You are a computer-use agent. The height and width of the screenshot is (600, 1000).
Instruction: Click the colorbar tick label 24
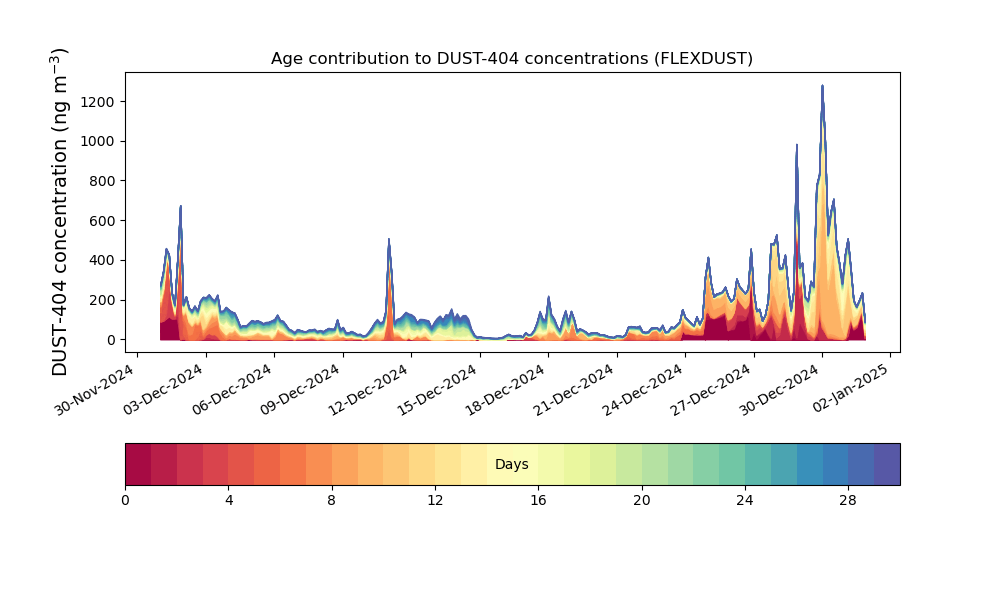(x=745, y=501)
